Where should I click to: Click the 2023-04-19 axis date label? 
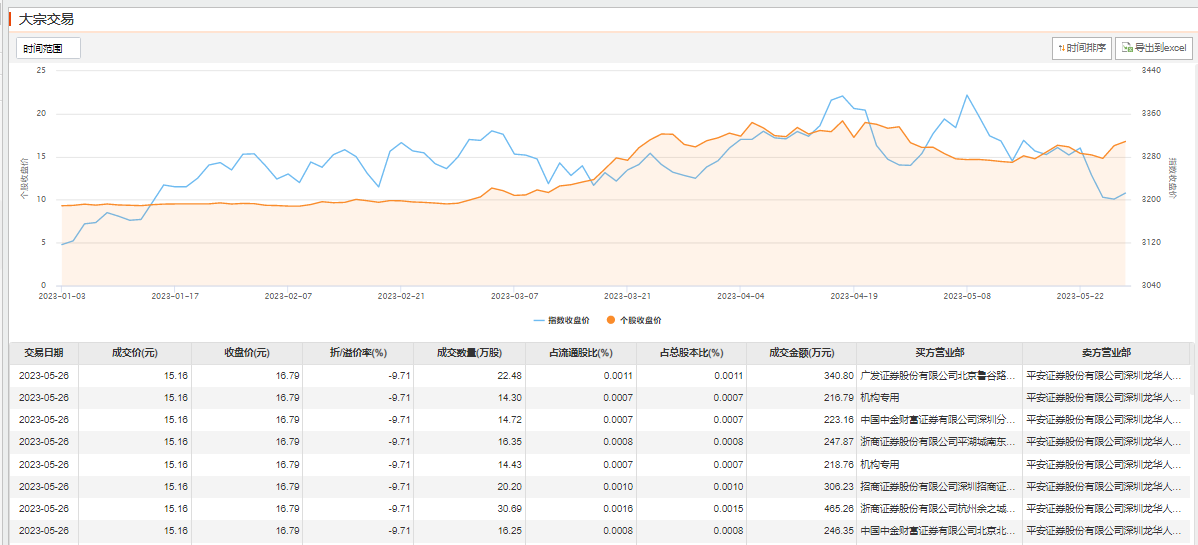pos(852,295)
